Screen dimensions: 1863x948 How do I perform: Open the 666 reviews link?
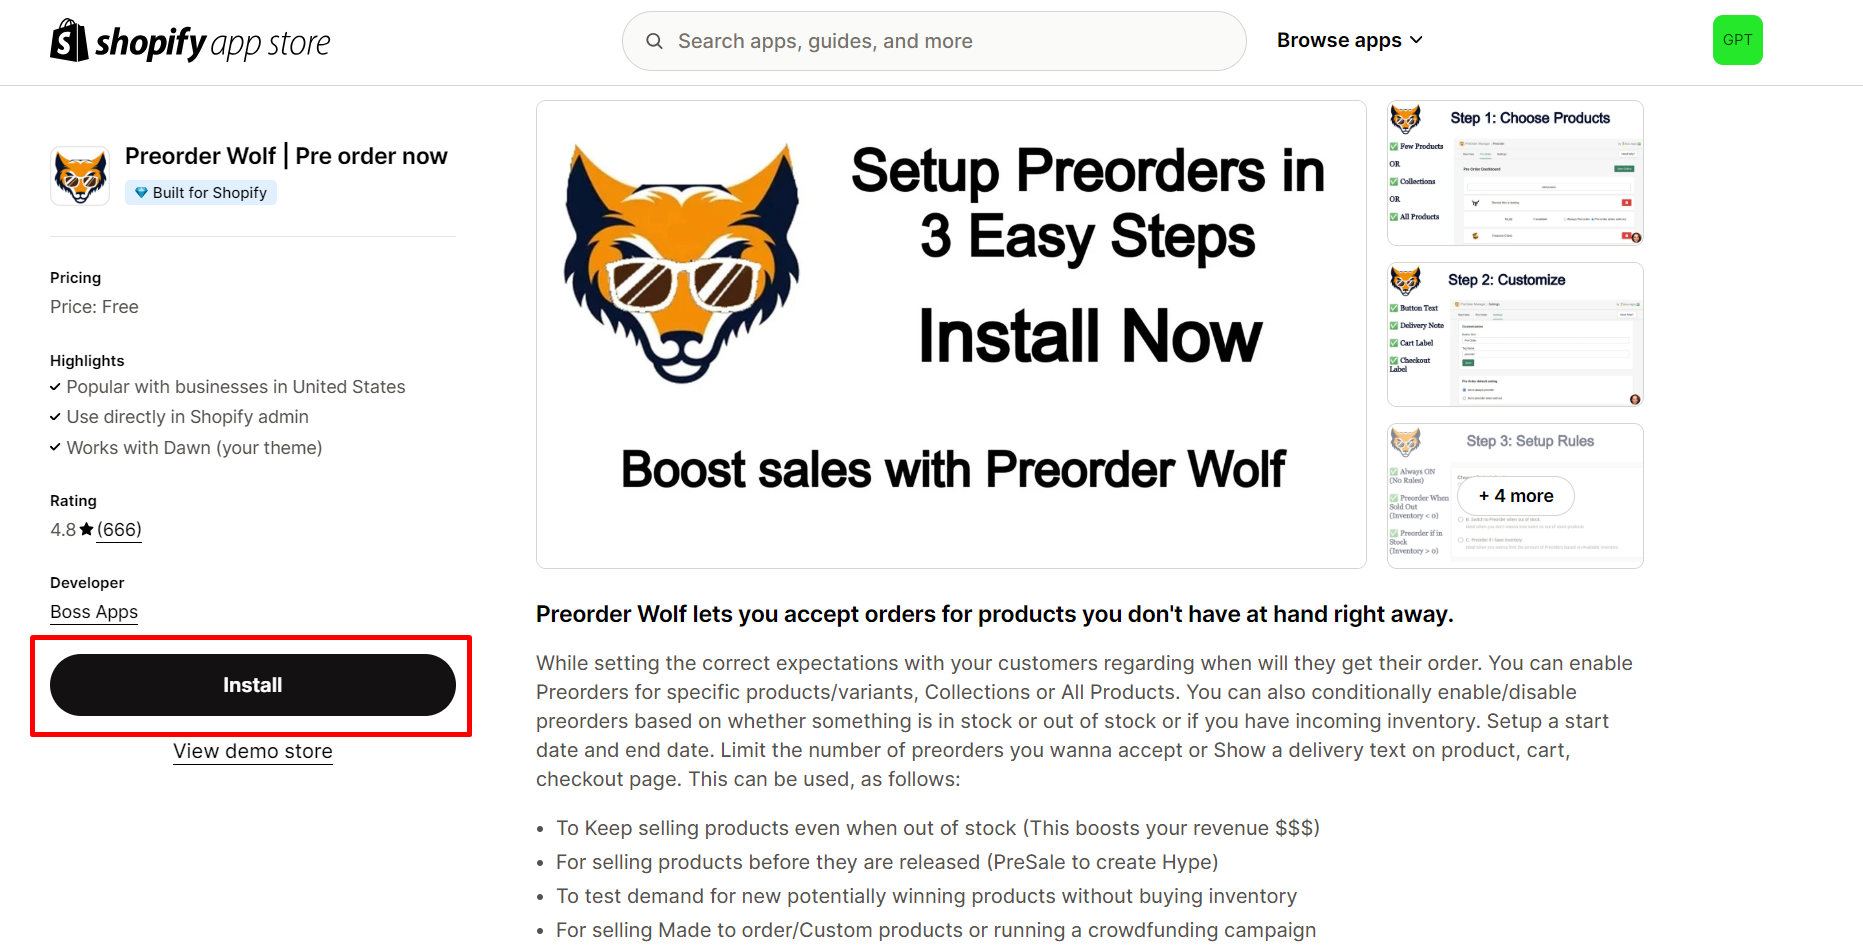click(119, 530)
